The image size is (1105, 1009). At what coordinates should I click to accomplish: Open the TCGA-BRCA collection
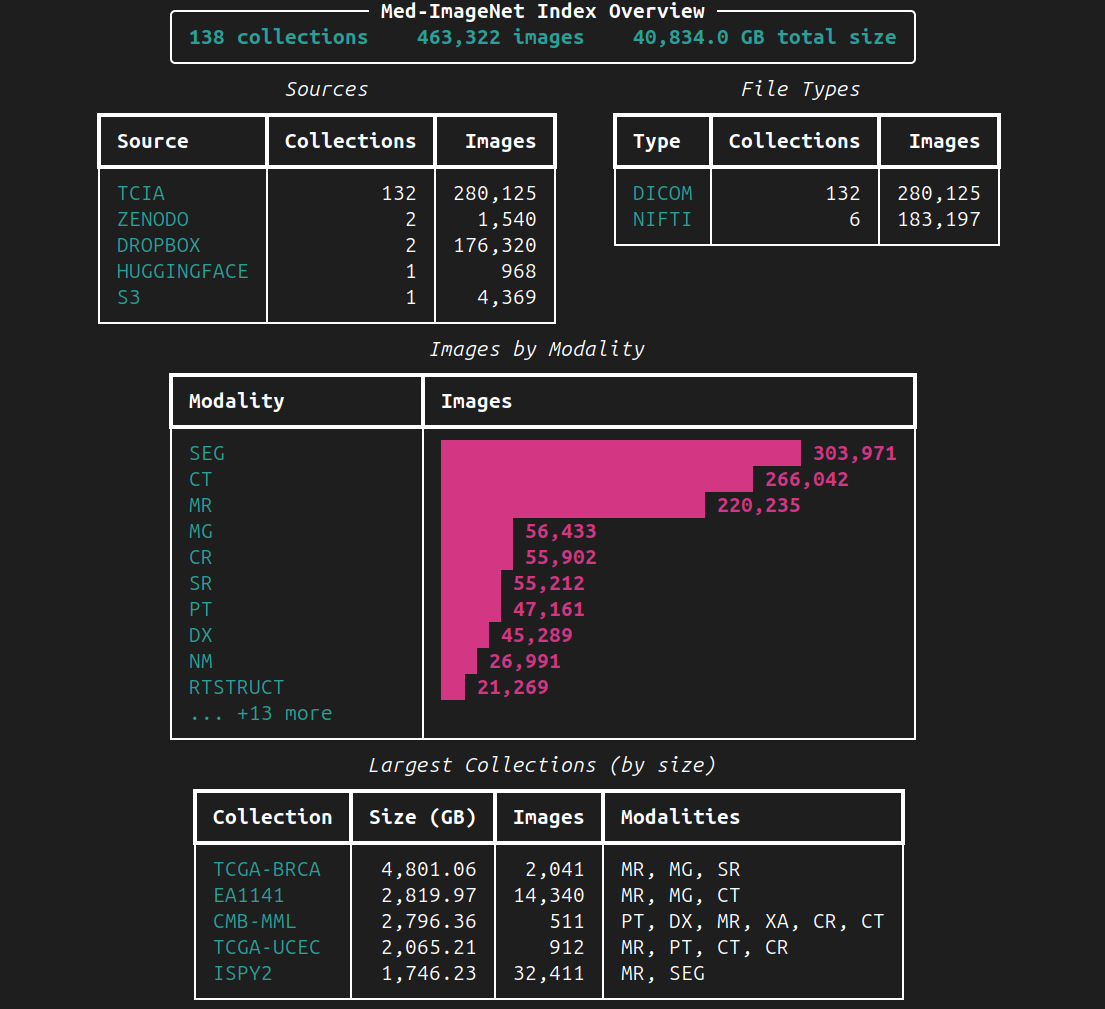[x=267, y=869]
